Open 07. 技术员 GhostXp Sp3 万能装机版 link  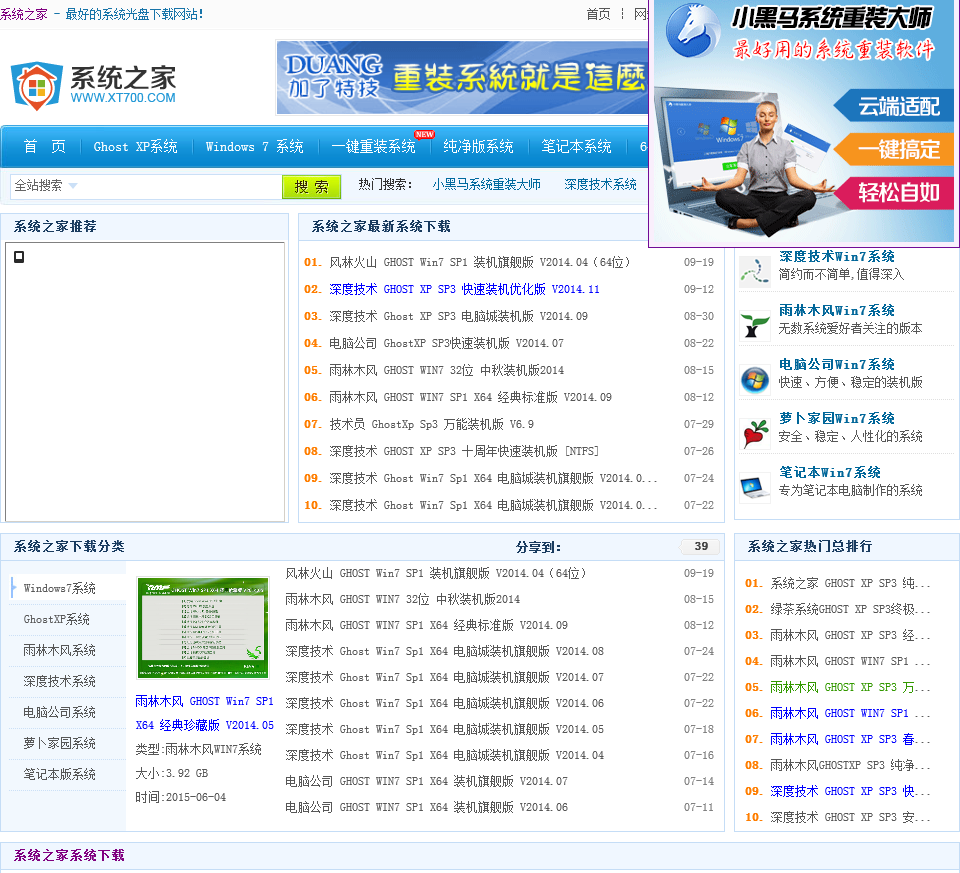coord(432,424)
